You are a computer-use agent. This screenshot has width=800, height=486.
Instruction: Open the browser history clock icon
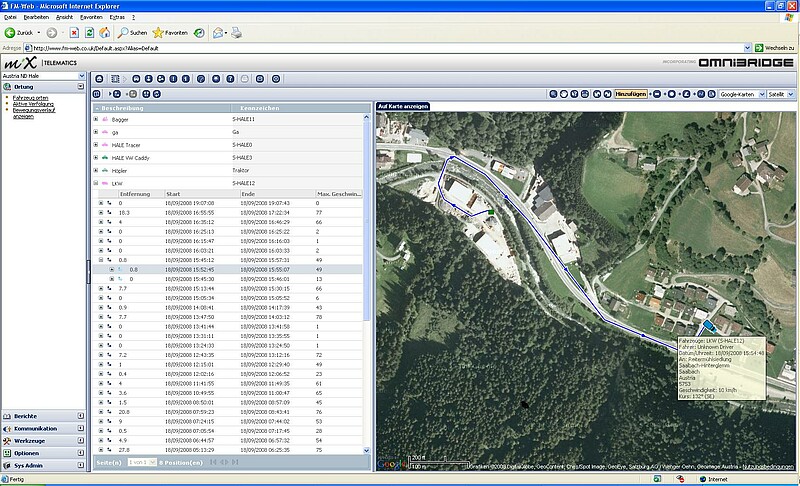point(199,33)
